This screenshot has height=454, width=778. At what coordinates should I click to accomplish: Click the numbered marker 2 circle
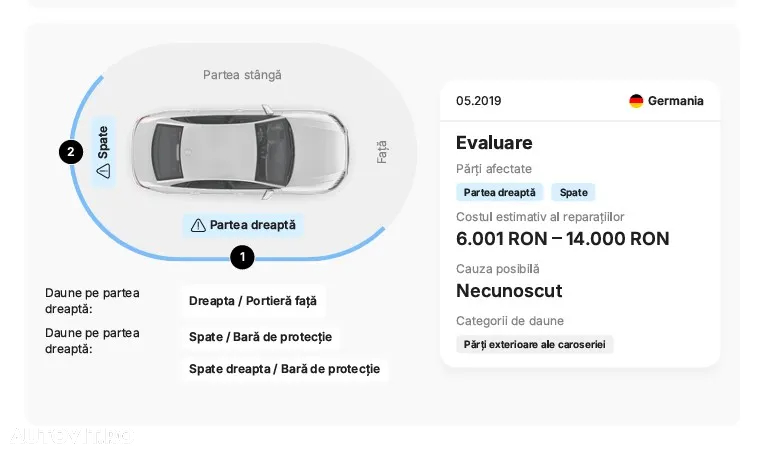[71, 152]
